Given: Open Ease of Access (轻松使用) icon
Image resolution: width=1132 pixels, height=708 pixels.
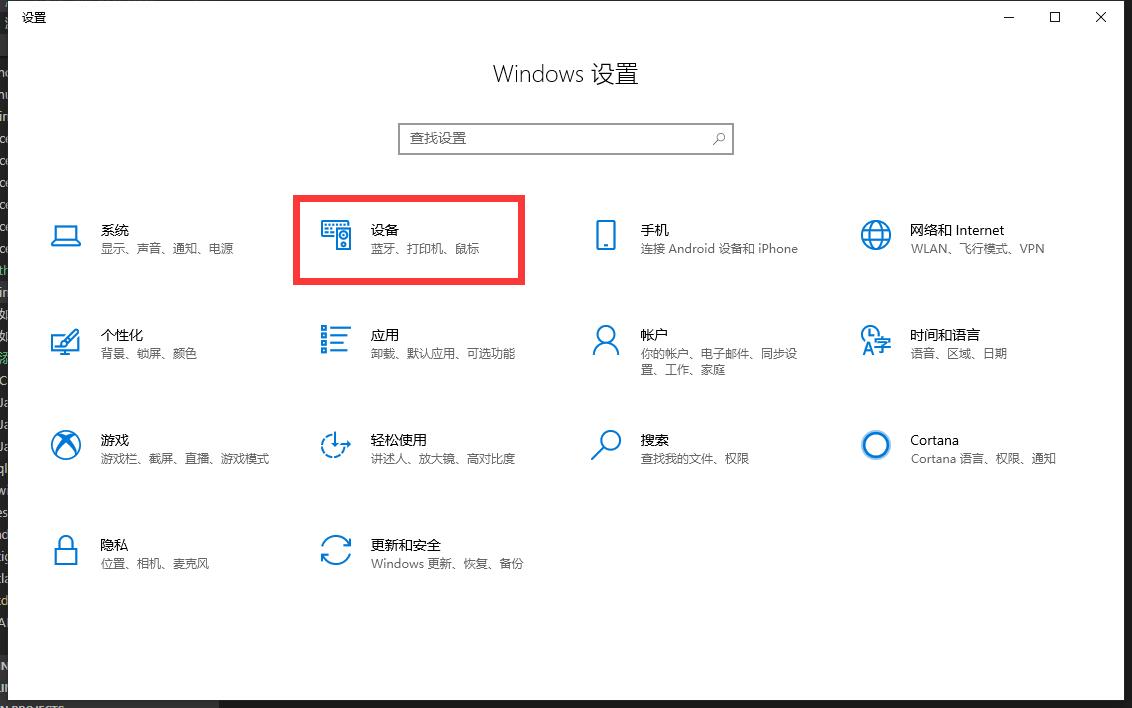Looking at the screenshot, I should pyautogui.click(x=336, y=446).
